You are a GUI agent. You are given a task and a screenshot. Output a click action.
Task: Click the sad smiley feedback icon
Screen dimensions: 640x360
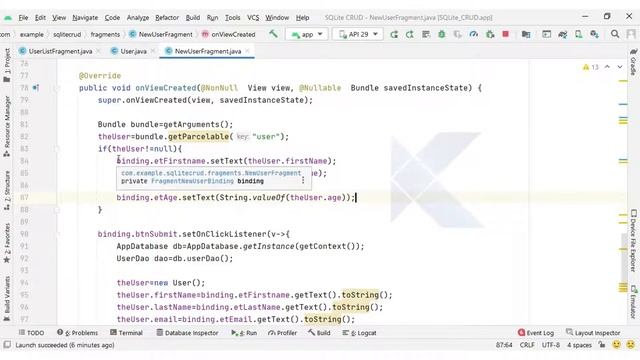click(x=631, y=344)
